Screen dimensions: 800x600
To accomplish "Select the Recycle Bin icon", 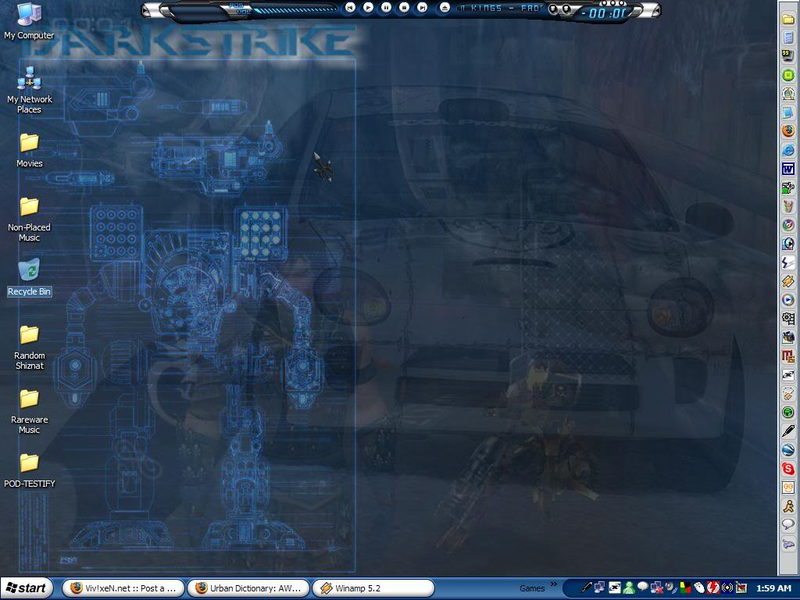I will tap(29, 278).
